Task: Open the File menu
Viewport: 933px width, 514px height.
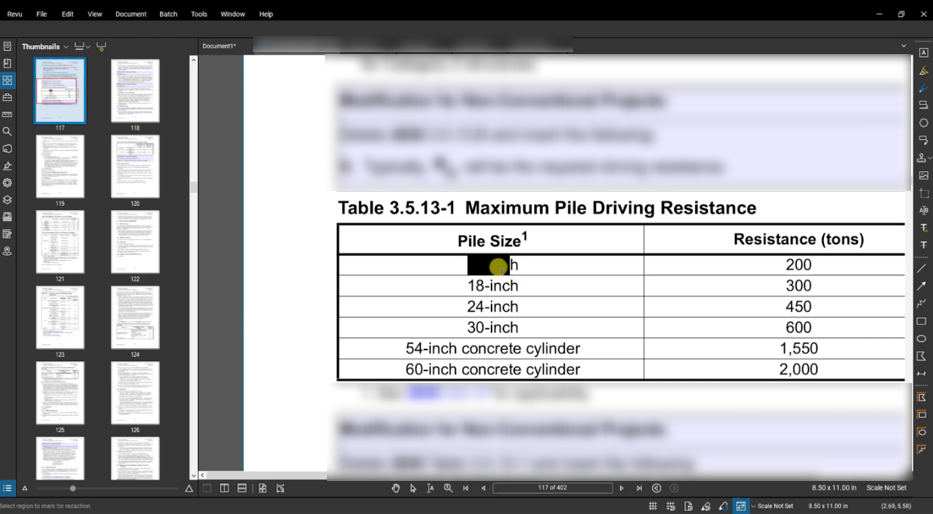Action: point(42,14)
